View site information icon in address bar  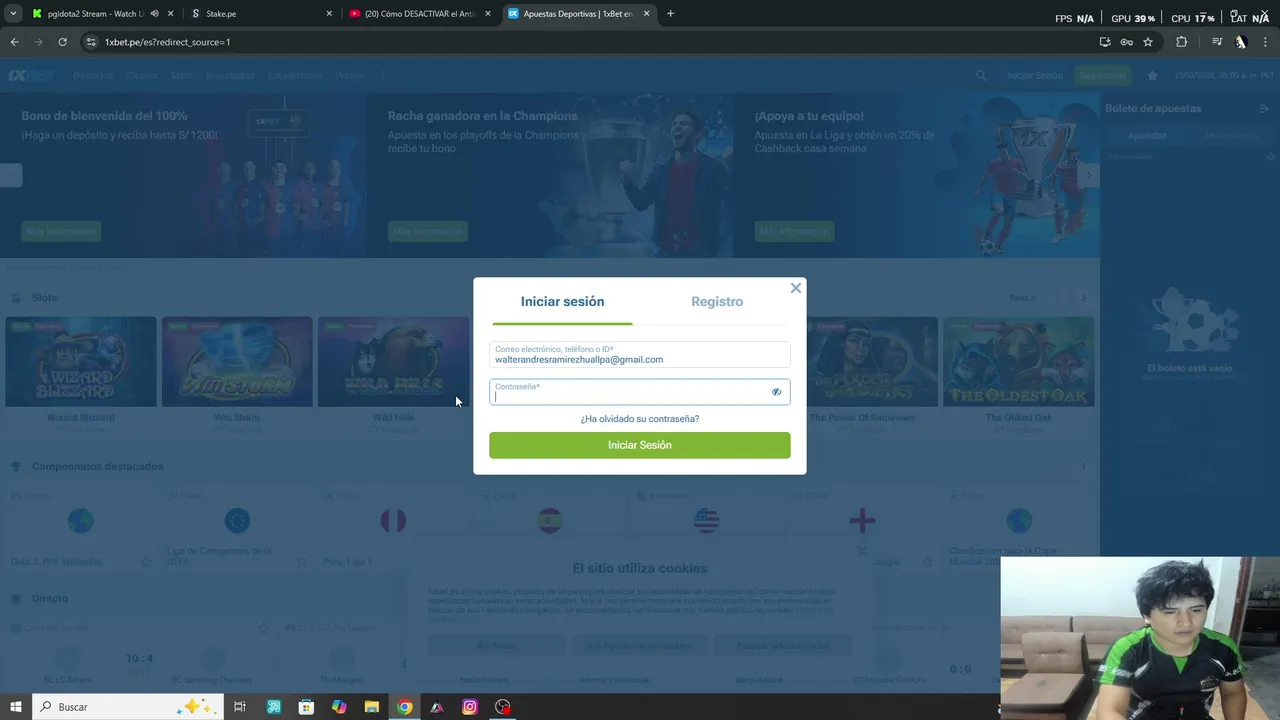[x=92, y=42]
